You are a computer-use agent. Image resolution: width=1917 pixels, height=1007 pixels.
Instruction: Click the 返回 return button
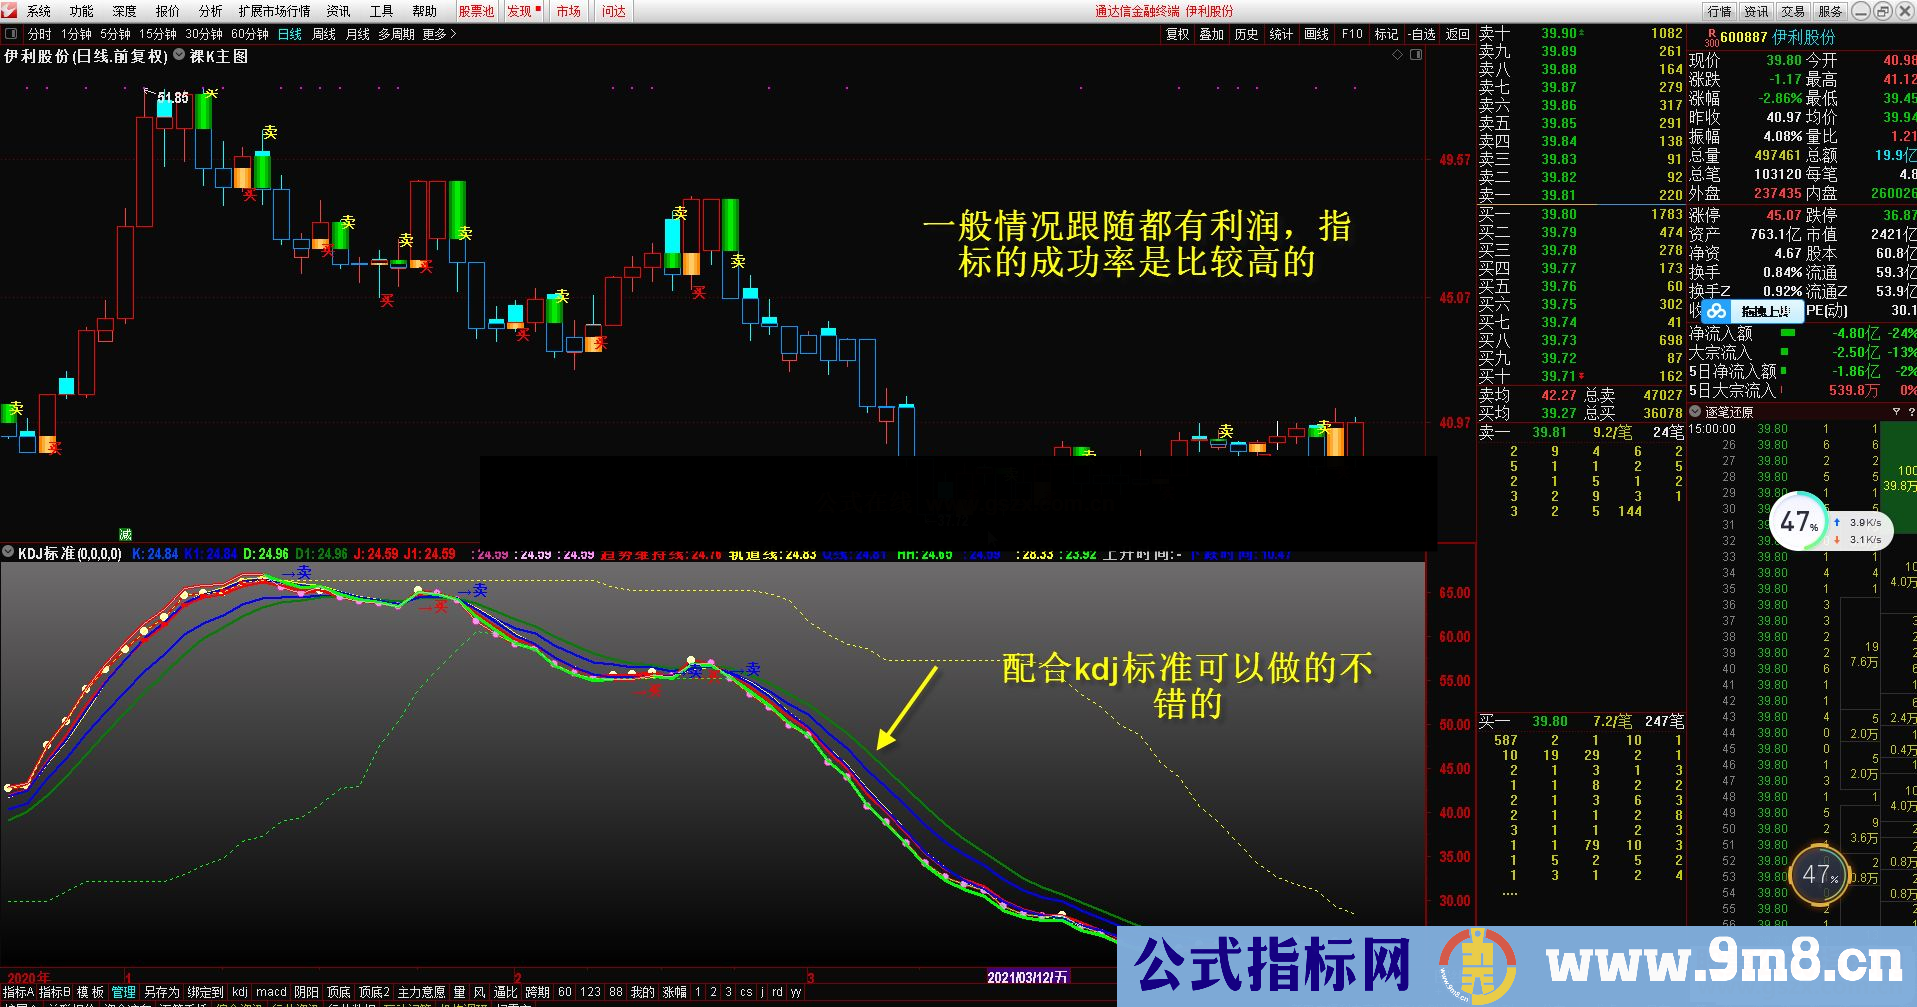pyautogui.click(x=1456, y=33)
